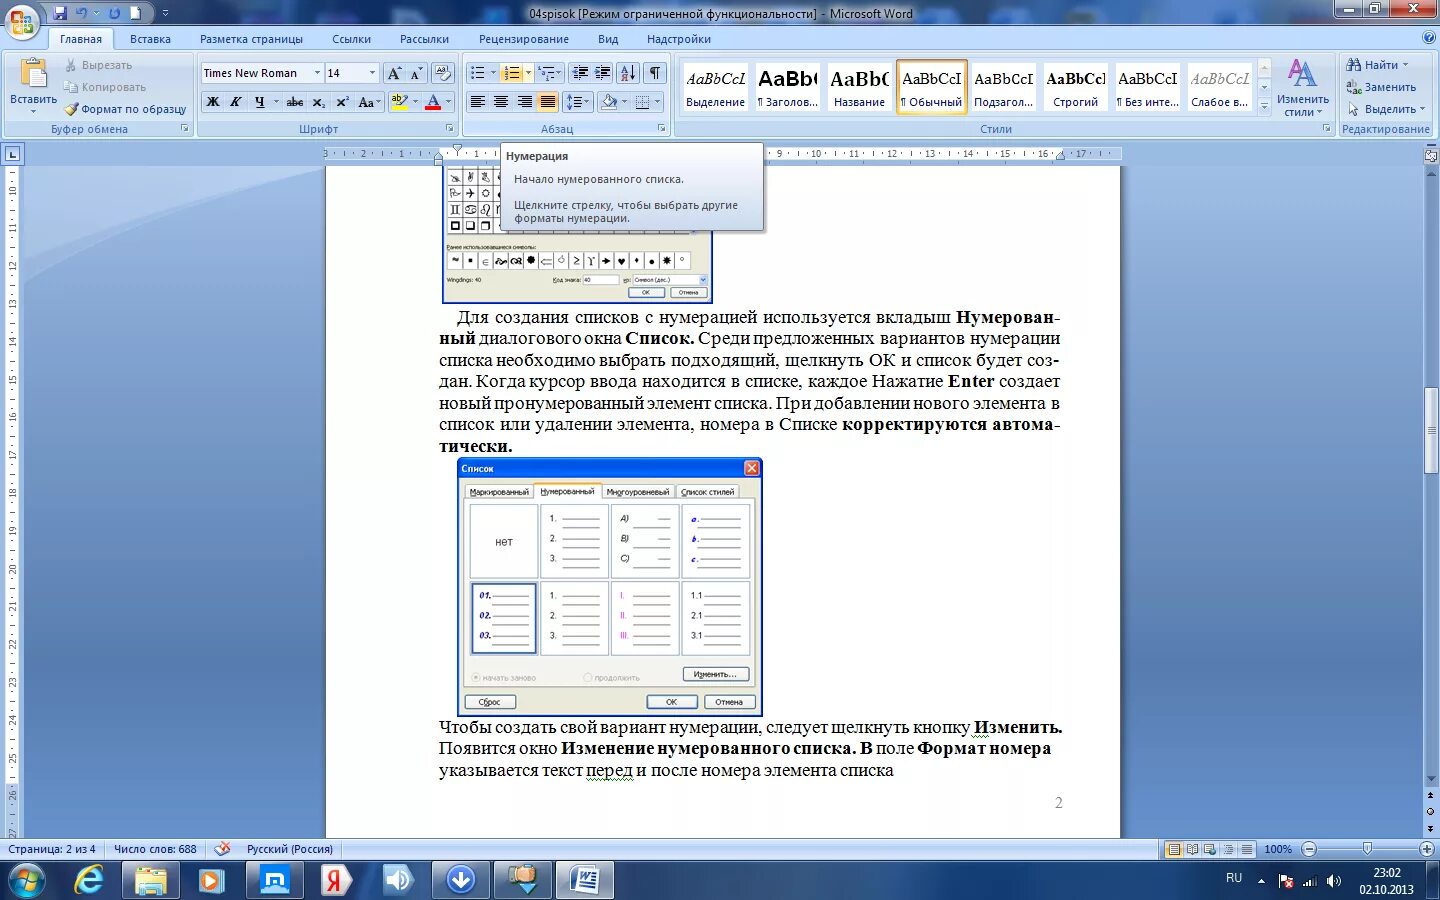1440x900 pixels.
Task: Click the Decrease Indent icon
Action: pos(580,73)
